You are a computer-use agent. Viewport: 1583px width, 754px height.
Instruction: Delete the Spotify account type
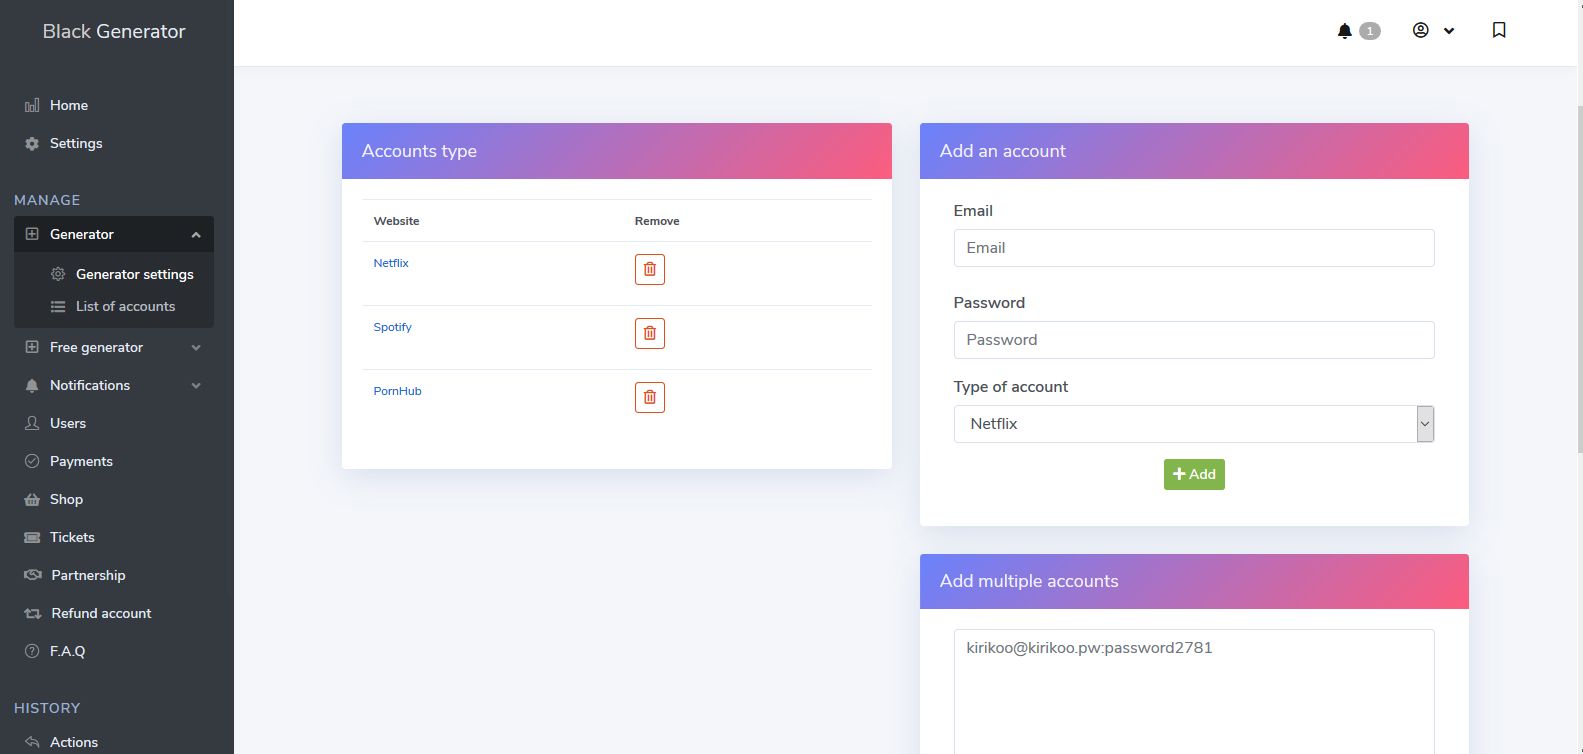(649, 332)
